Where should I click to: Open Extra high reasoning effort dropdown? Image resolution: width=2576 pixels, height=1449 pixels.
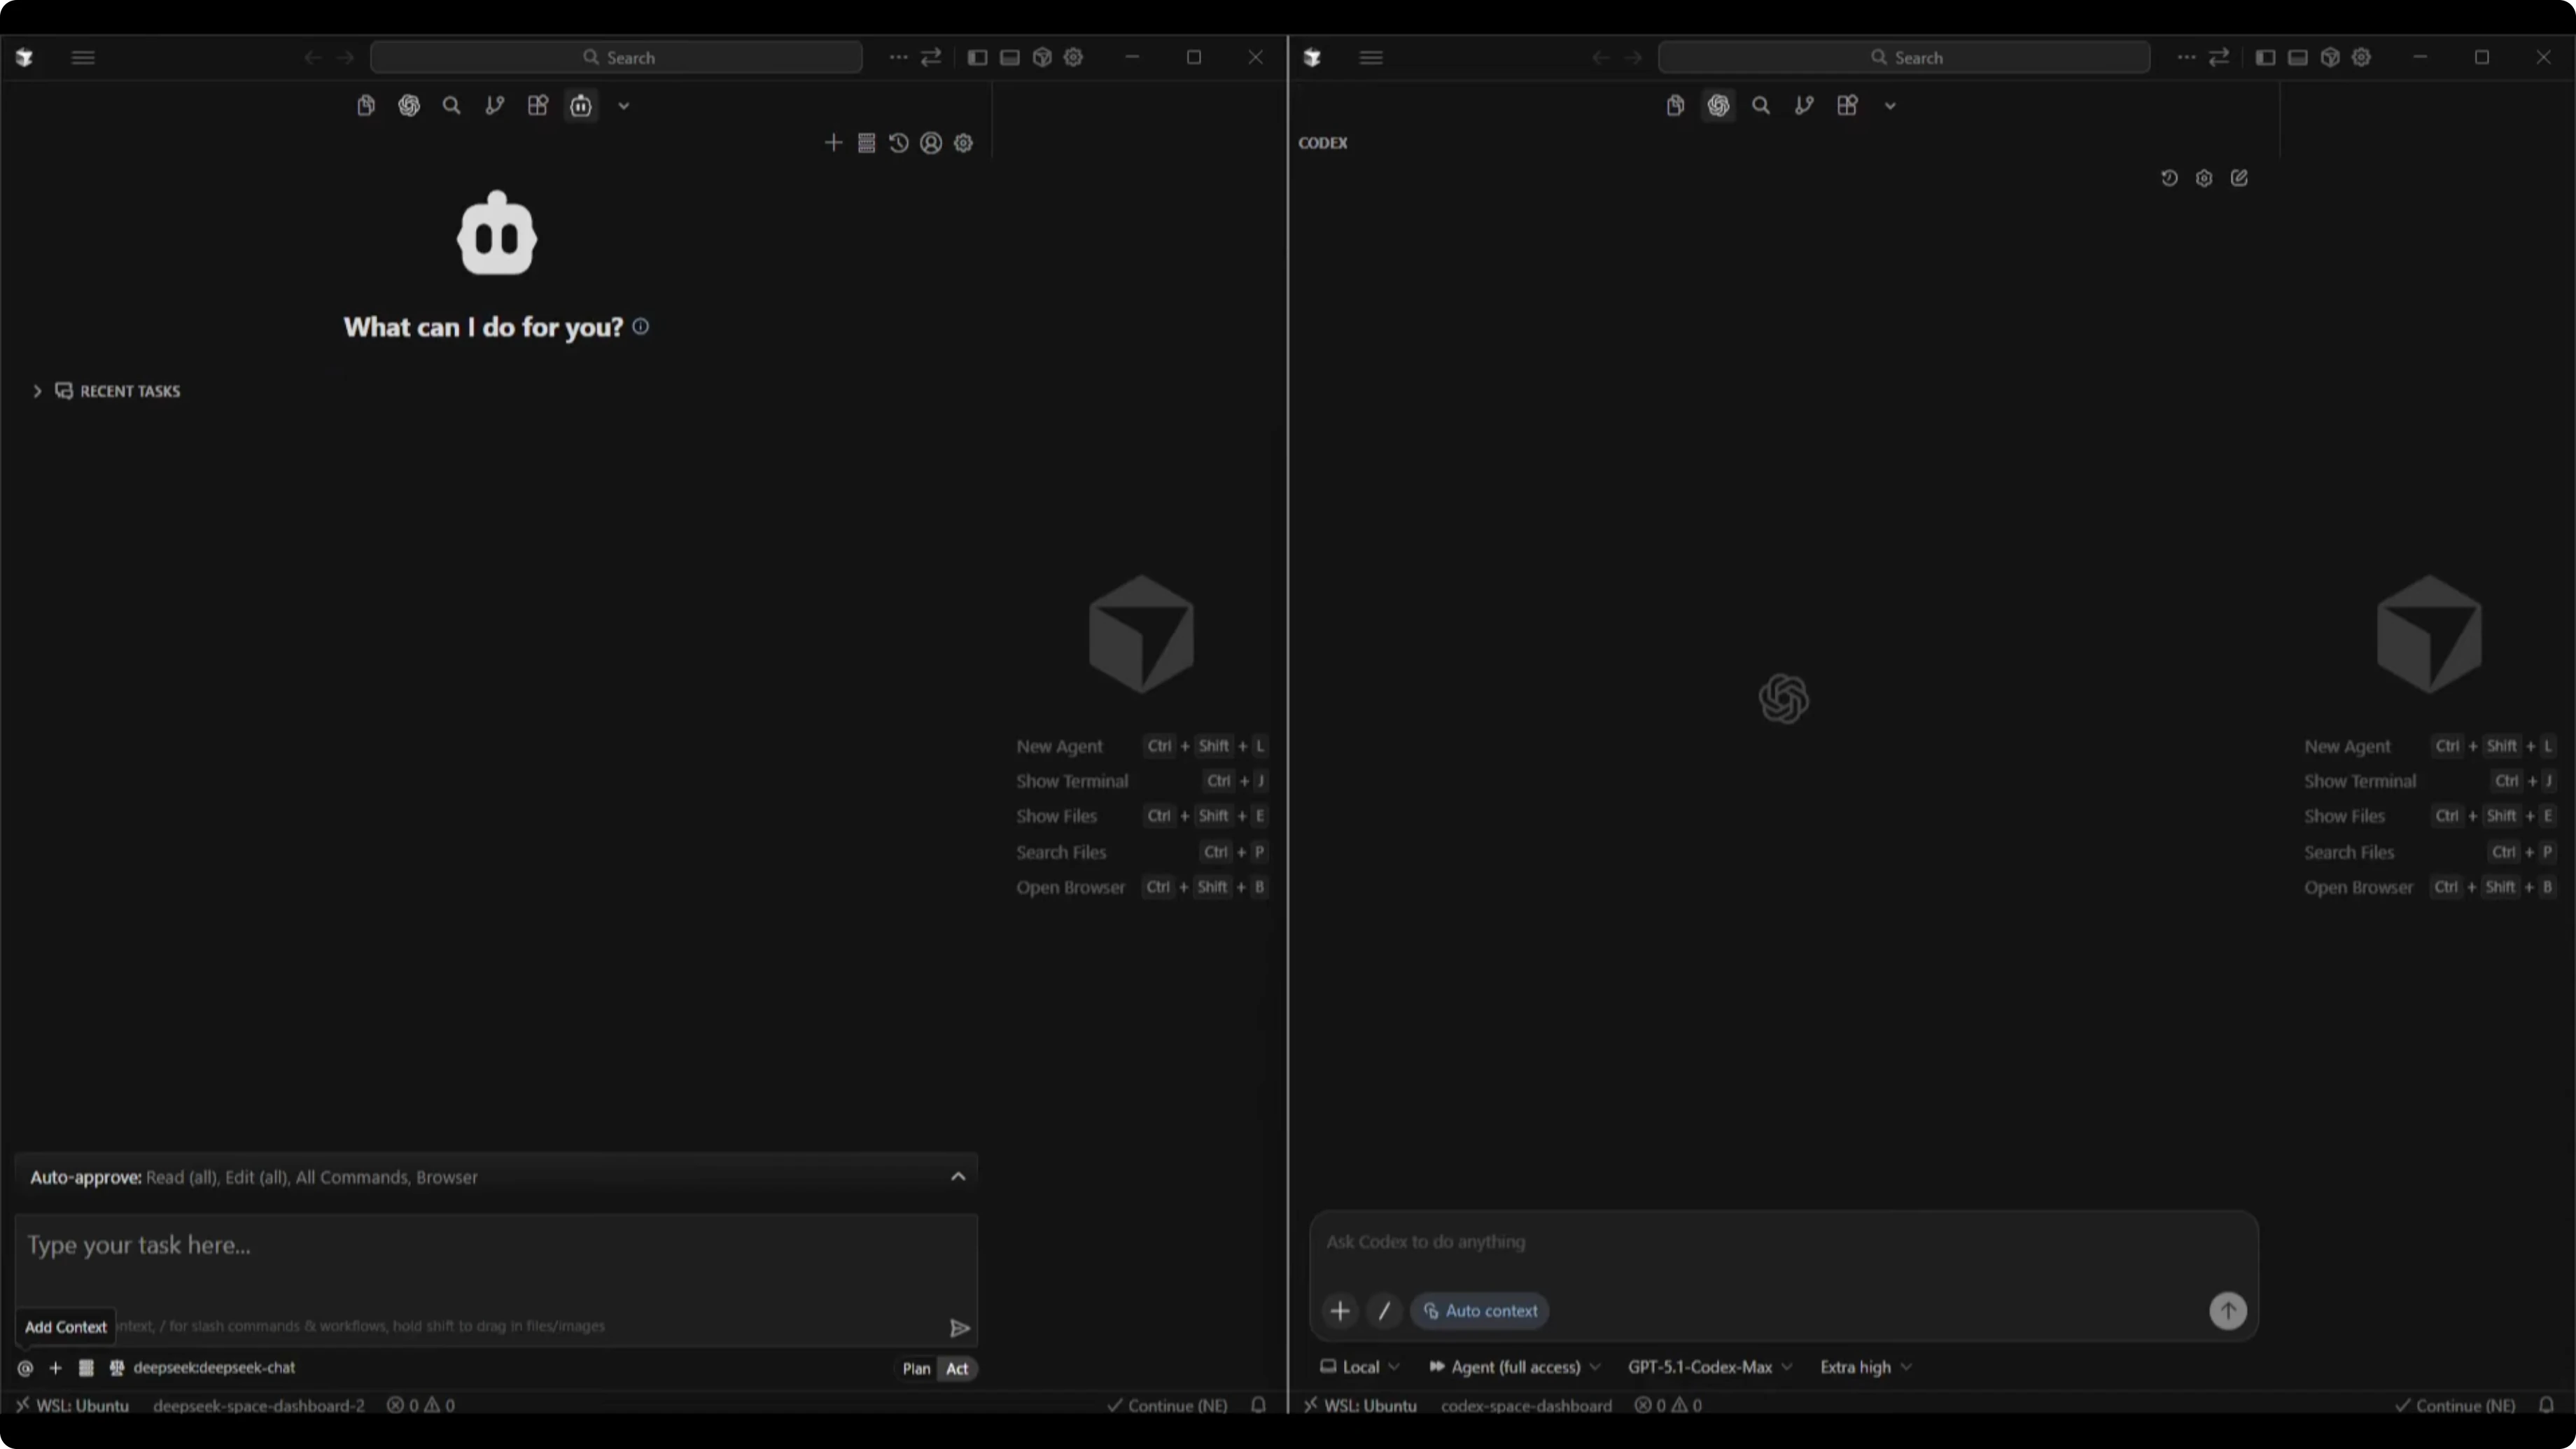tap(1865, 1367)
